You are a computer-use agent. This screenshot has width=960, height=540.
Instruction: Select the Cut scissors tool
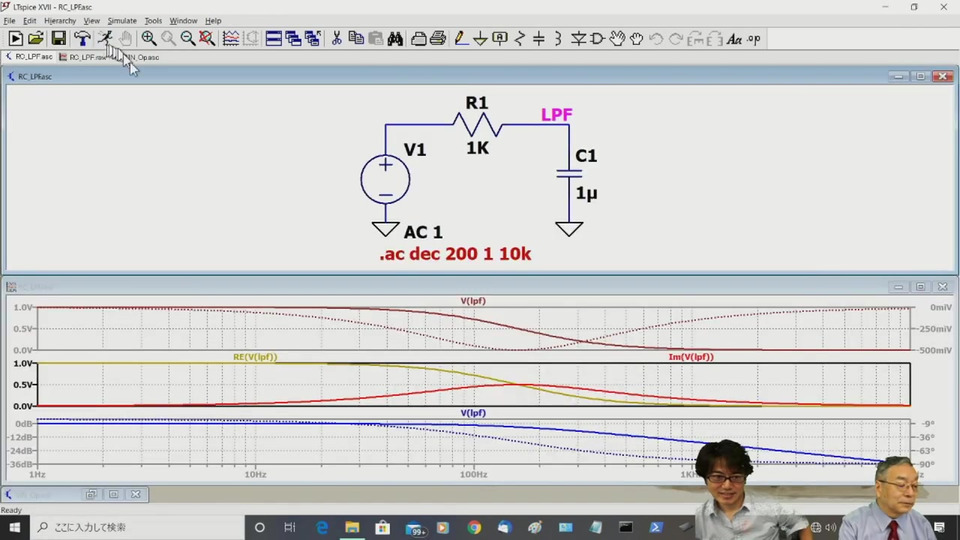point(336,39)
